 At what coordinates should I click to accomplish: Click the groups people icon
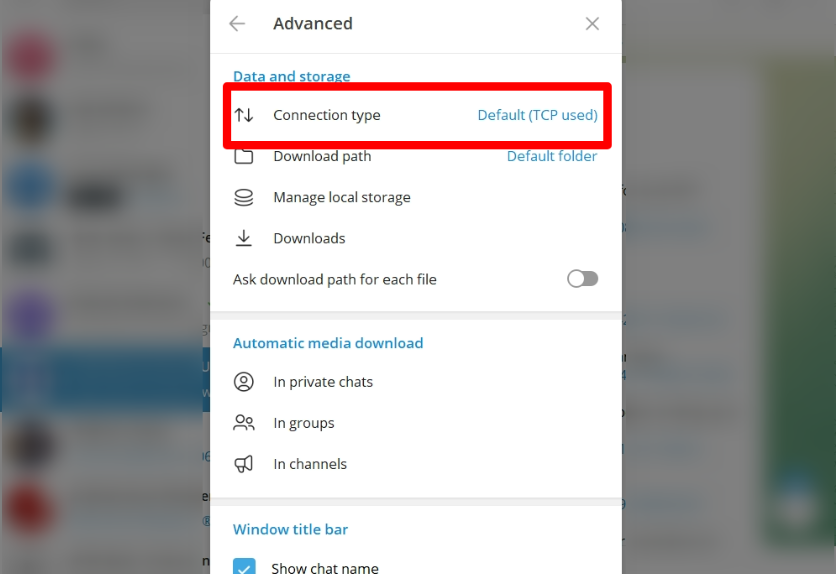point(244,423)
